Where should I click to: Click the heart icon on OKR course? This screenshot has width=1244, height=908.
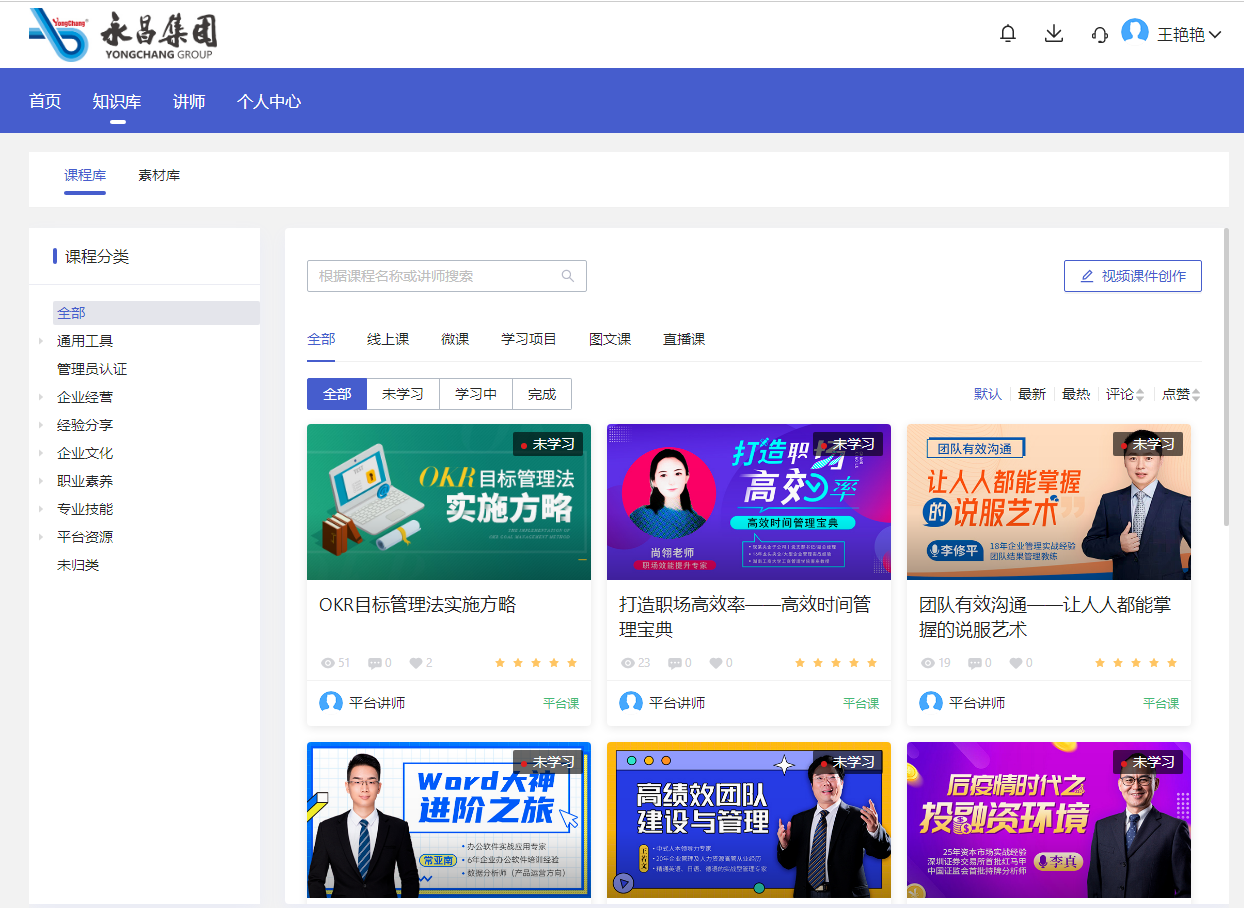pyautogui.click(x=415, y=663)
